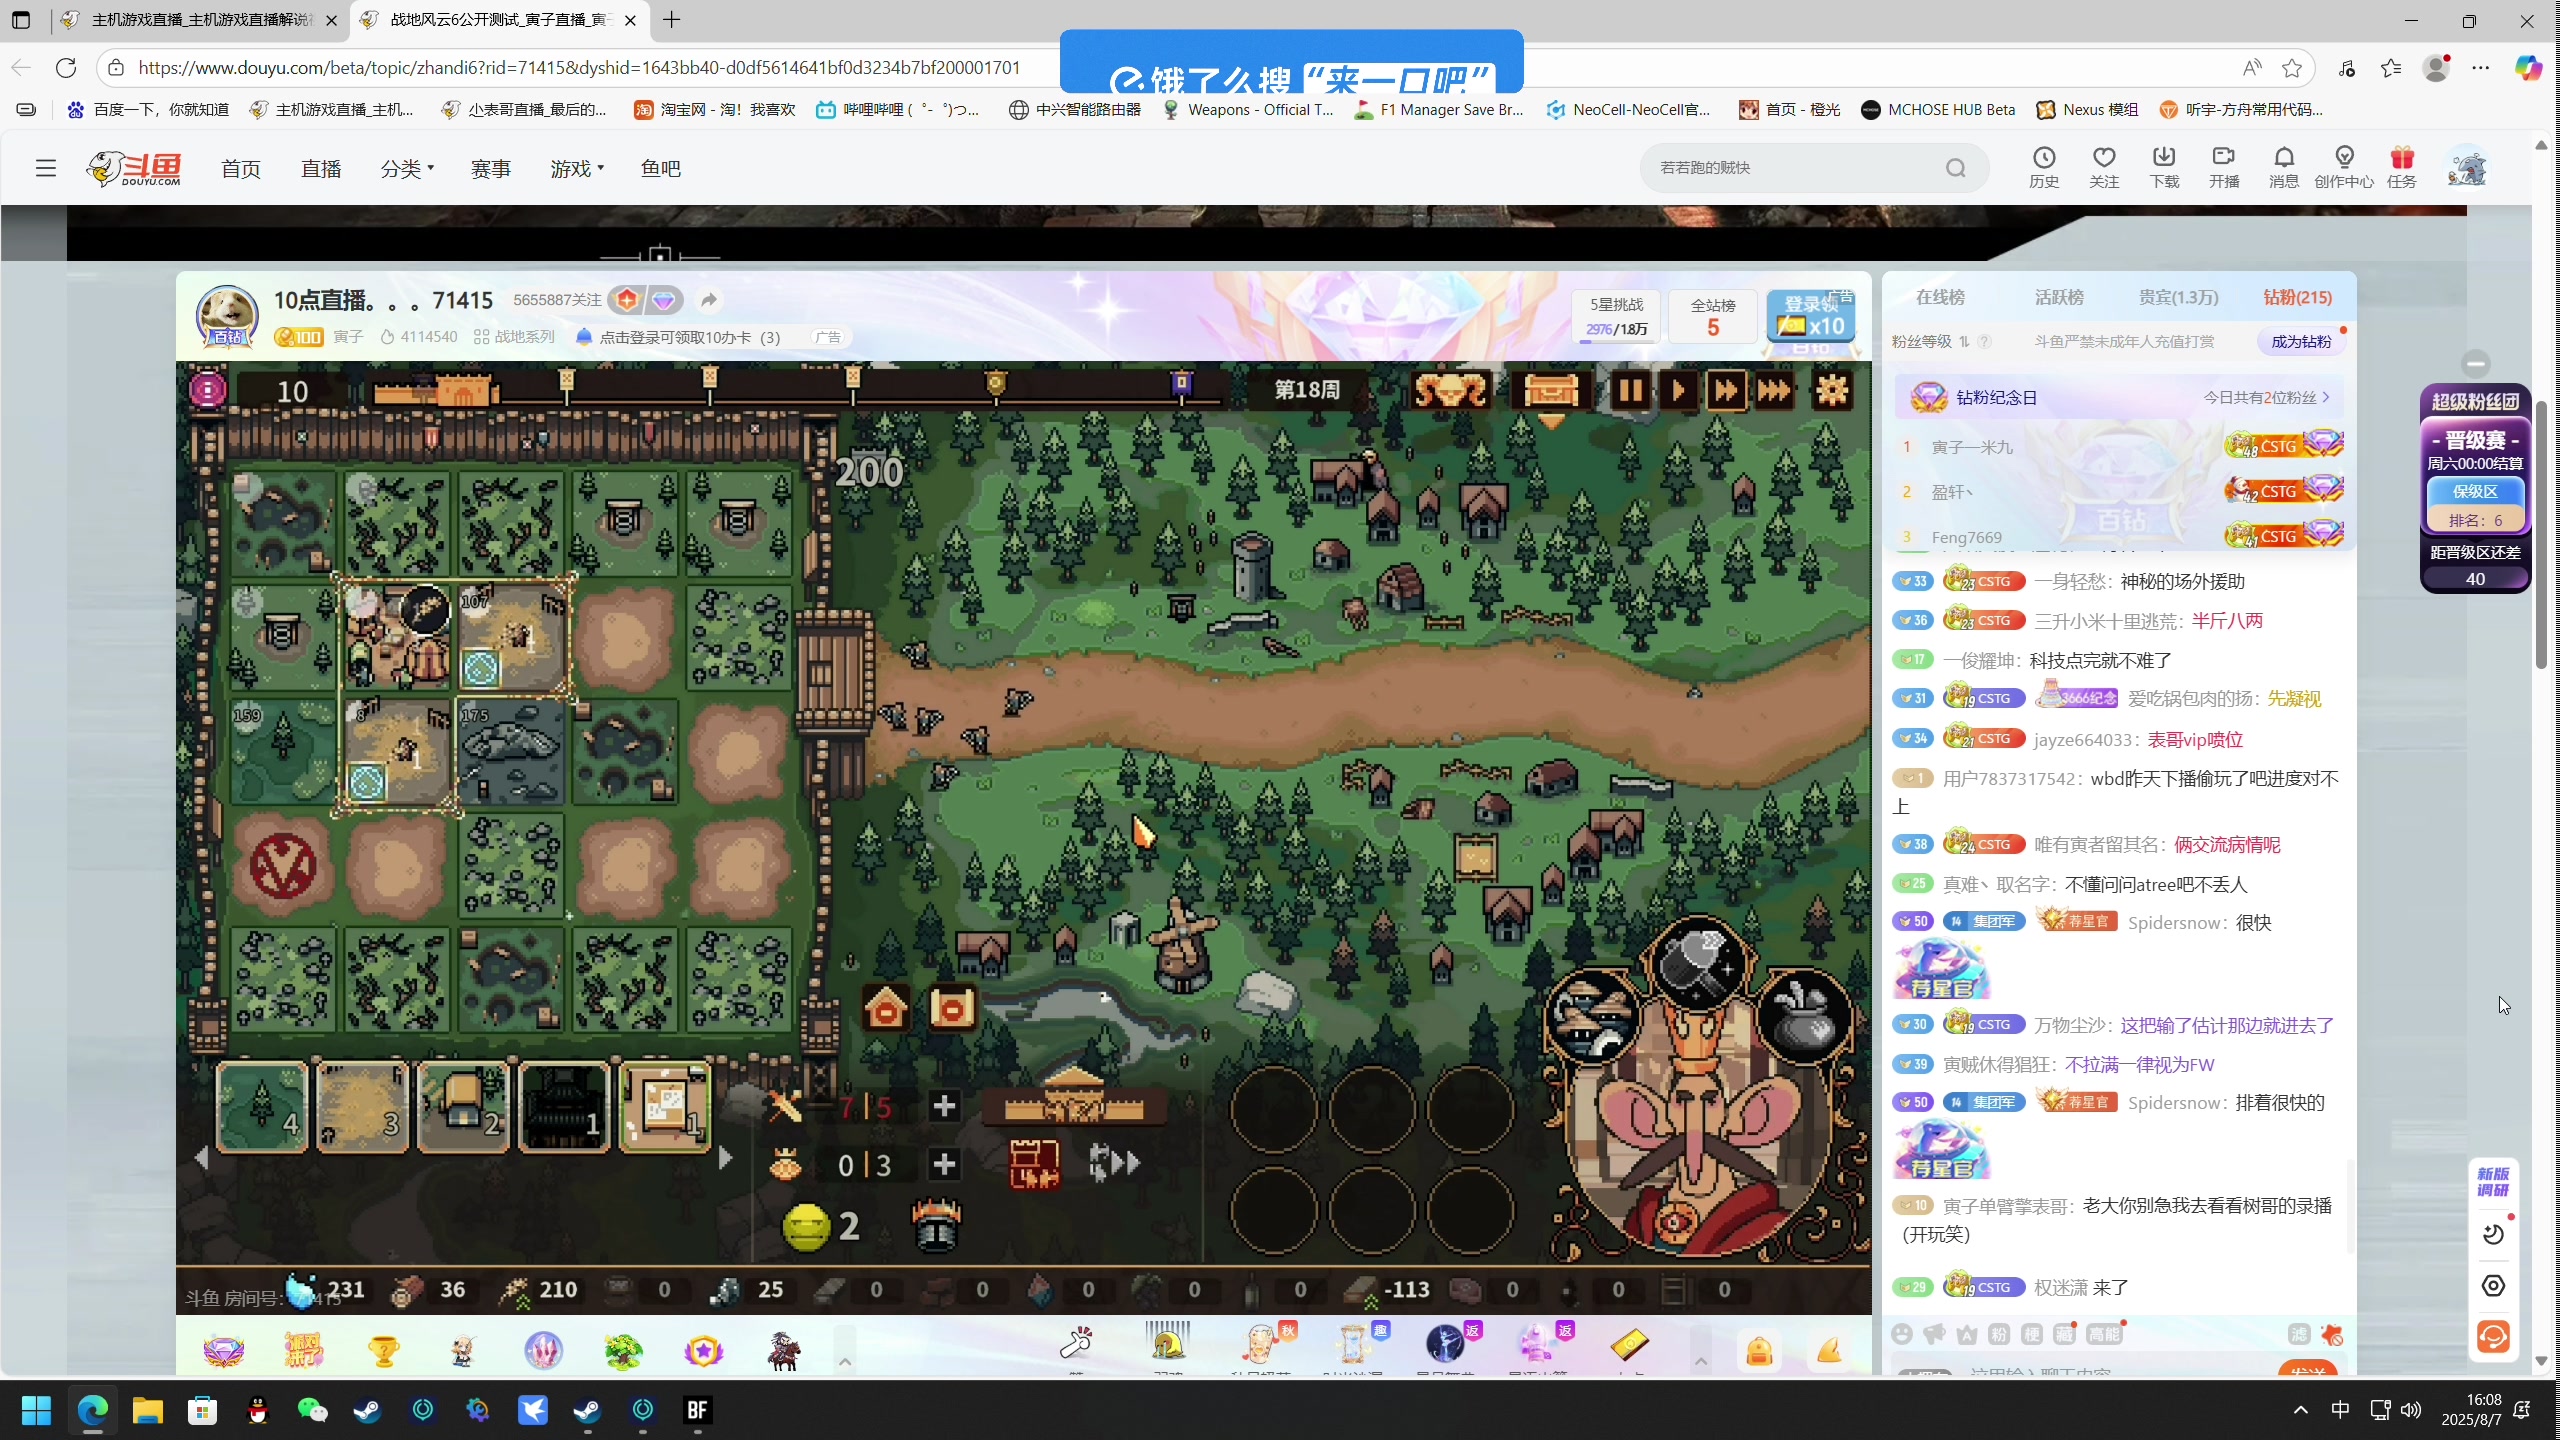Image resolution: width=2560 pixels, height=1440 pixels.
Task: Click the game play speed button
Action: tap(1678, 391)
